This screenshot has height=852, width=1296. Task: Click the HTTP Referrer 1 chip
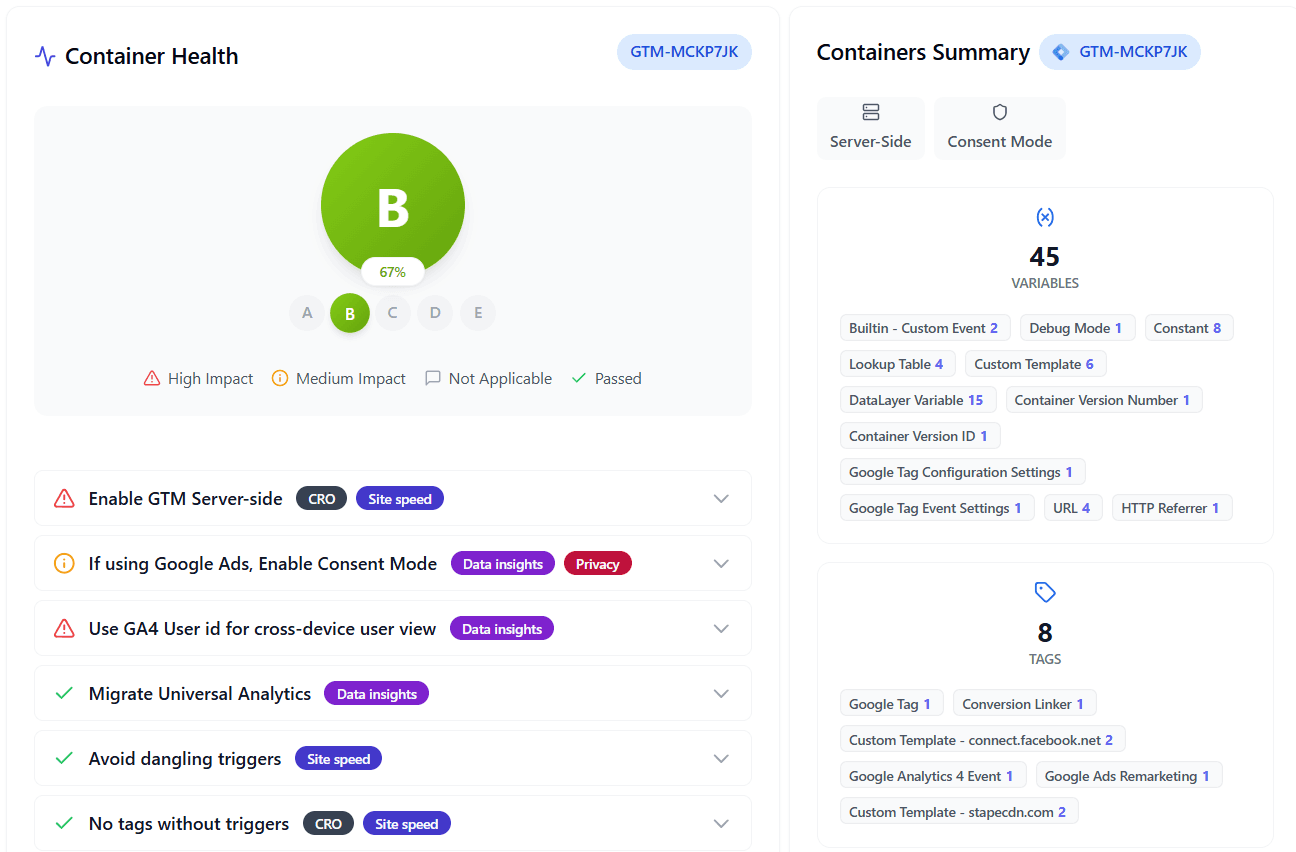pyautogui.click(x=1171, y=508)
